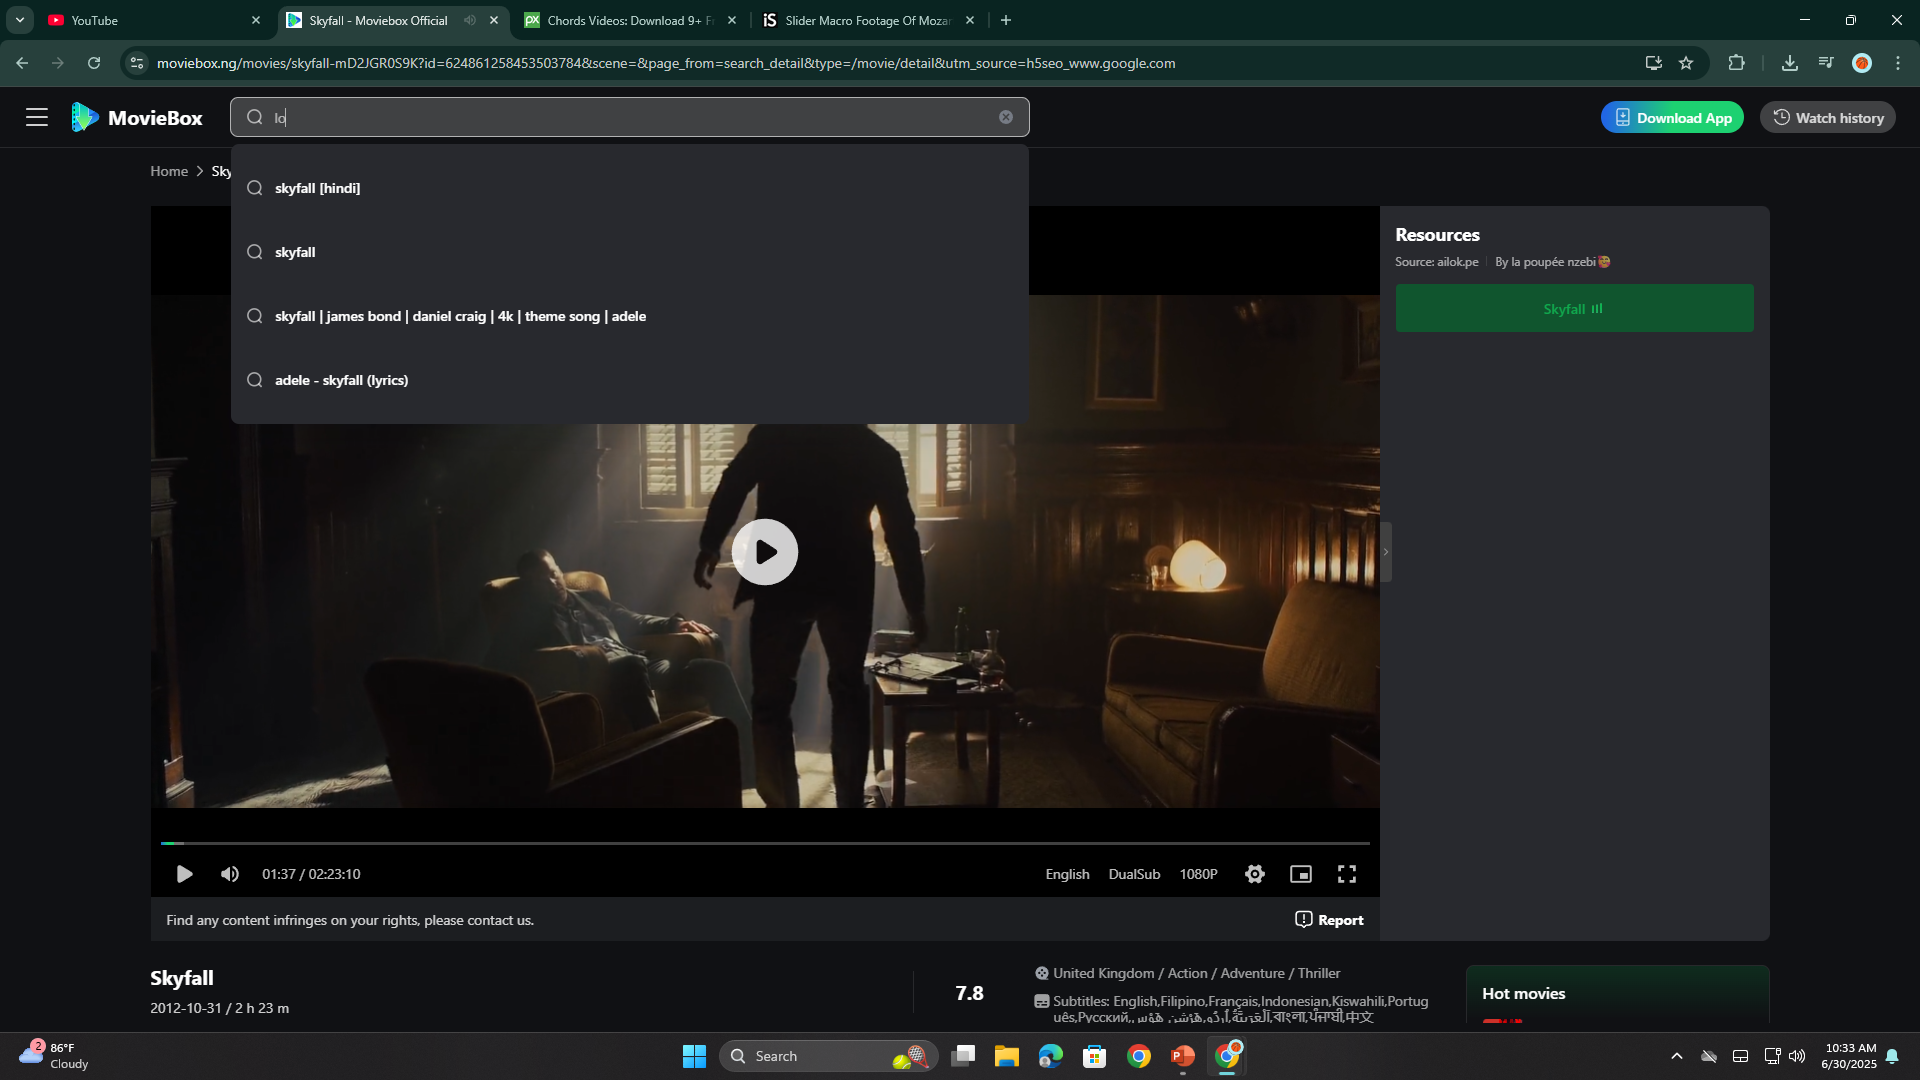Switch to the Chords Videos tab
1920x1080 pixels.
click(x=630, y=20)
